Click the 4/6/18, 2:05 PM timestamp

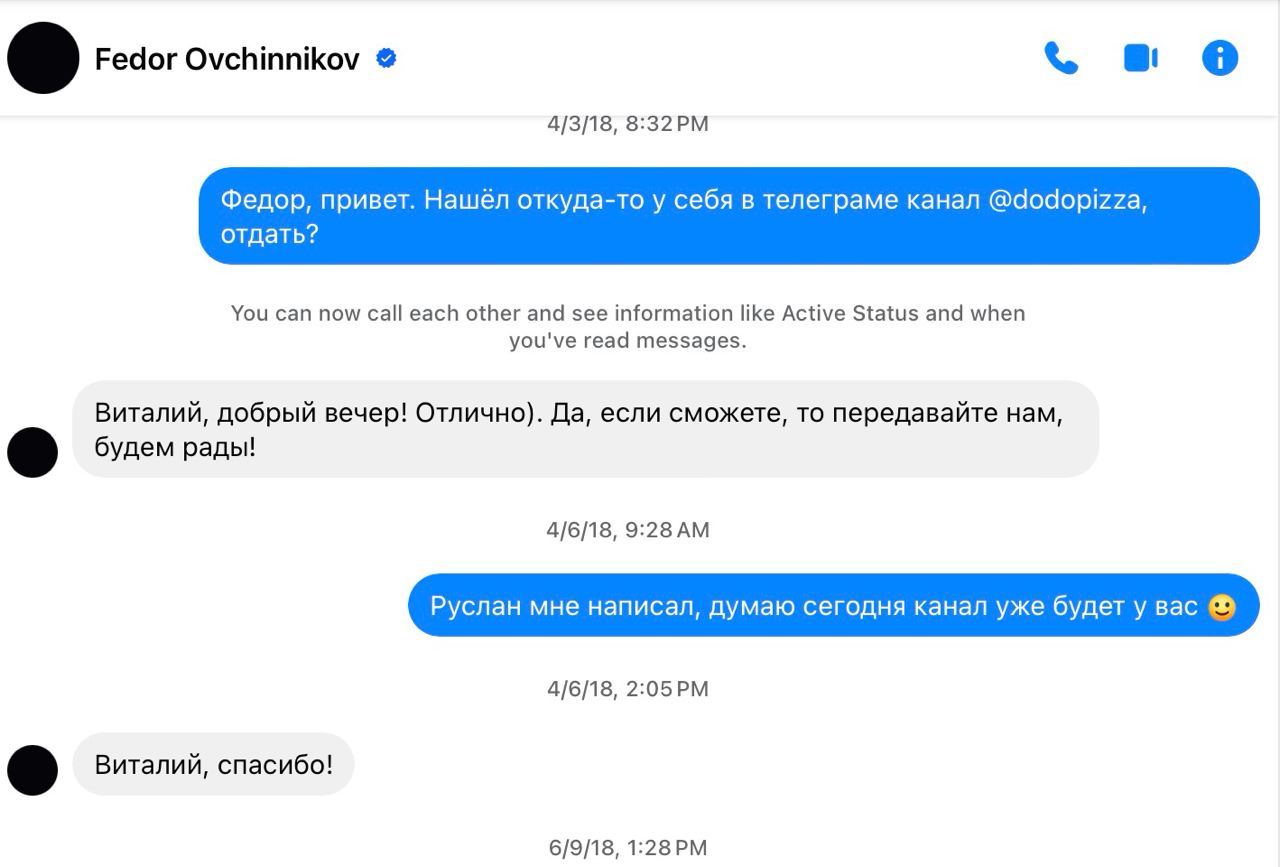[x=628, y=689]
